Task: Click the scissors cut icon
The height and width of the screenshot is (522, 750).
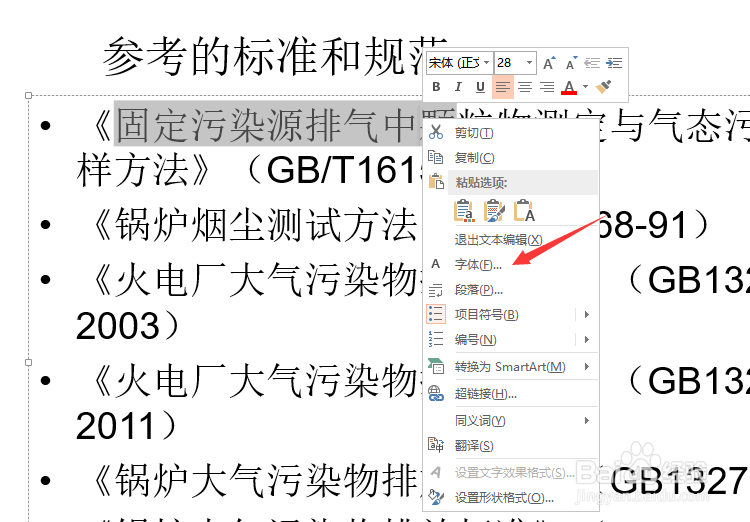Action: pyautogui.click(x=436, y=132)
